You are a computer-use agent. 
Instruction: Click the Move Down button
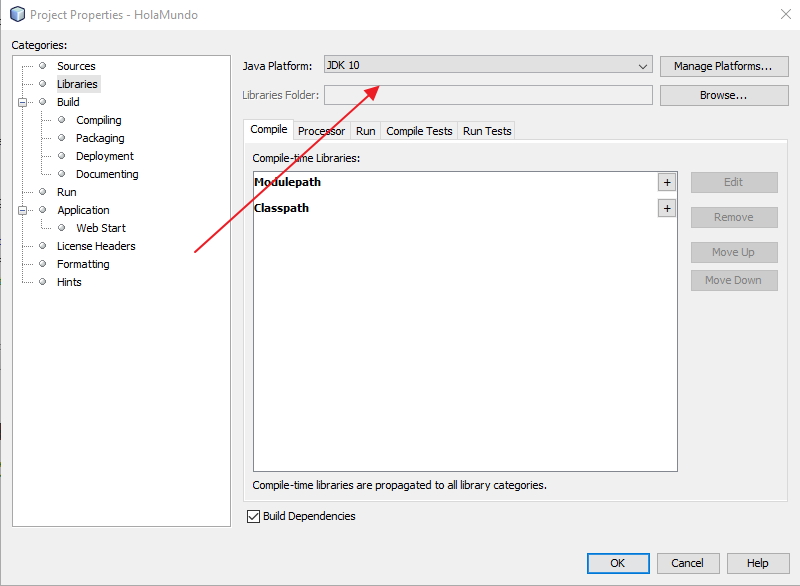tap(734, 281)
